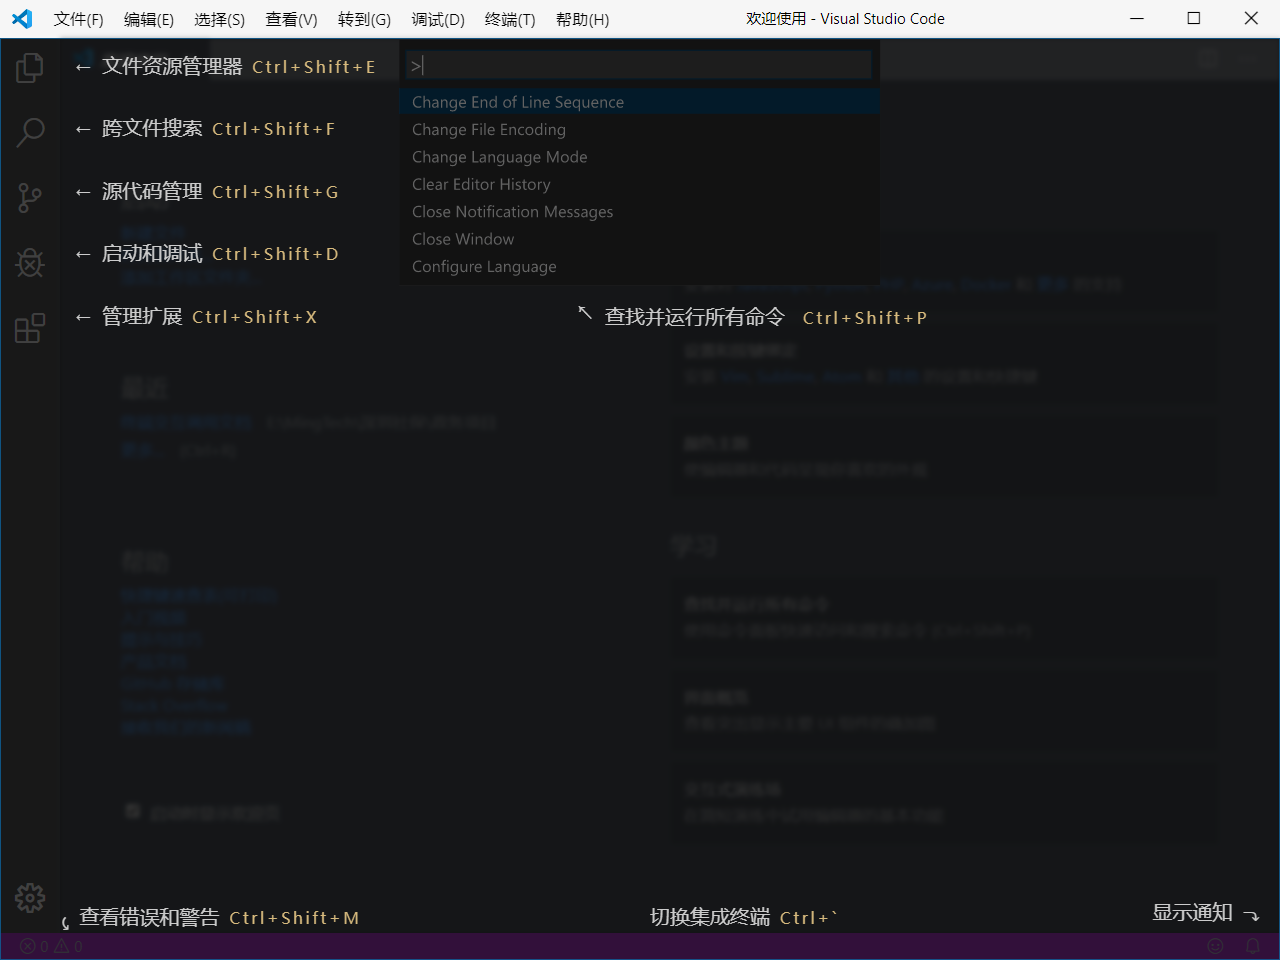Image resolution: width=1280 pixels, height=960 pixels.
Task: Maximize the Visual Studio Code window
Action: pyautogui.click(x=1194, y=19)
